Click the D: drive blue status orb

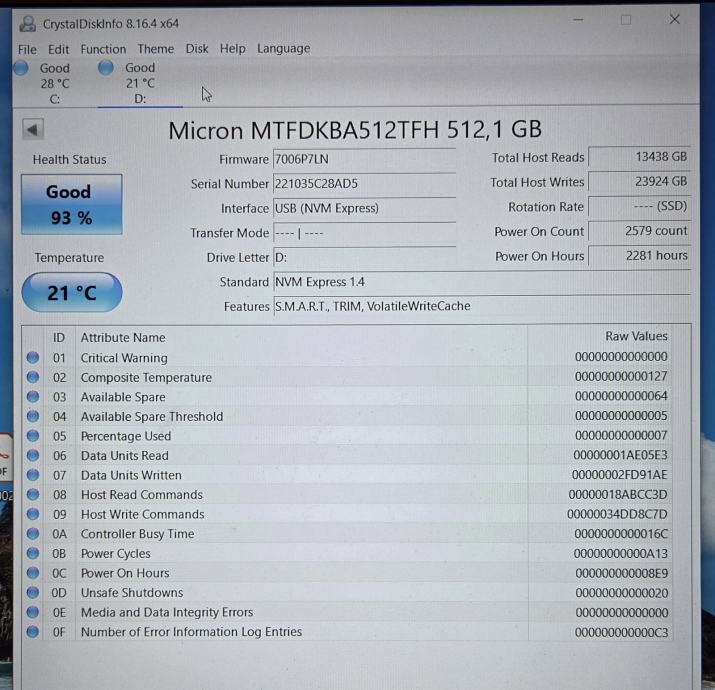(x=106, y=67)
